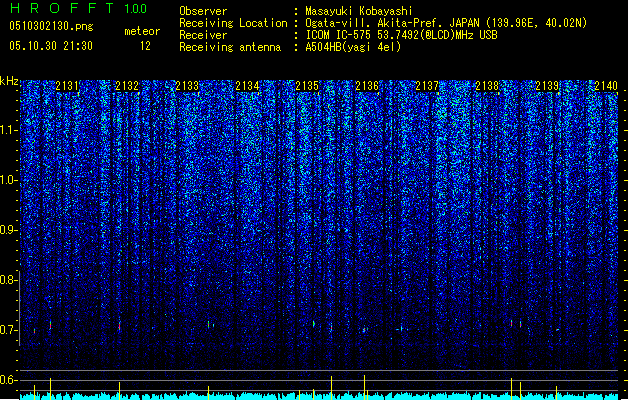Click the kHz axis unit label

coord(9,81)
